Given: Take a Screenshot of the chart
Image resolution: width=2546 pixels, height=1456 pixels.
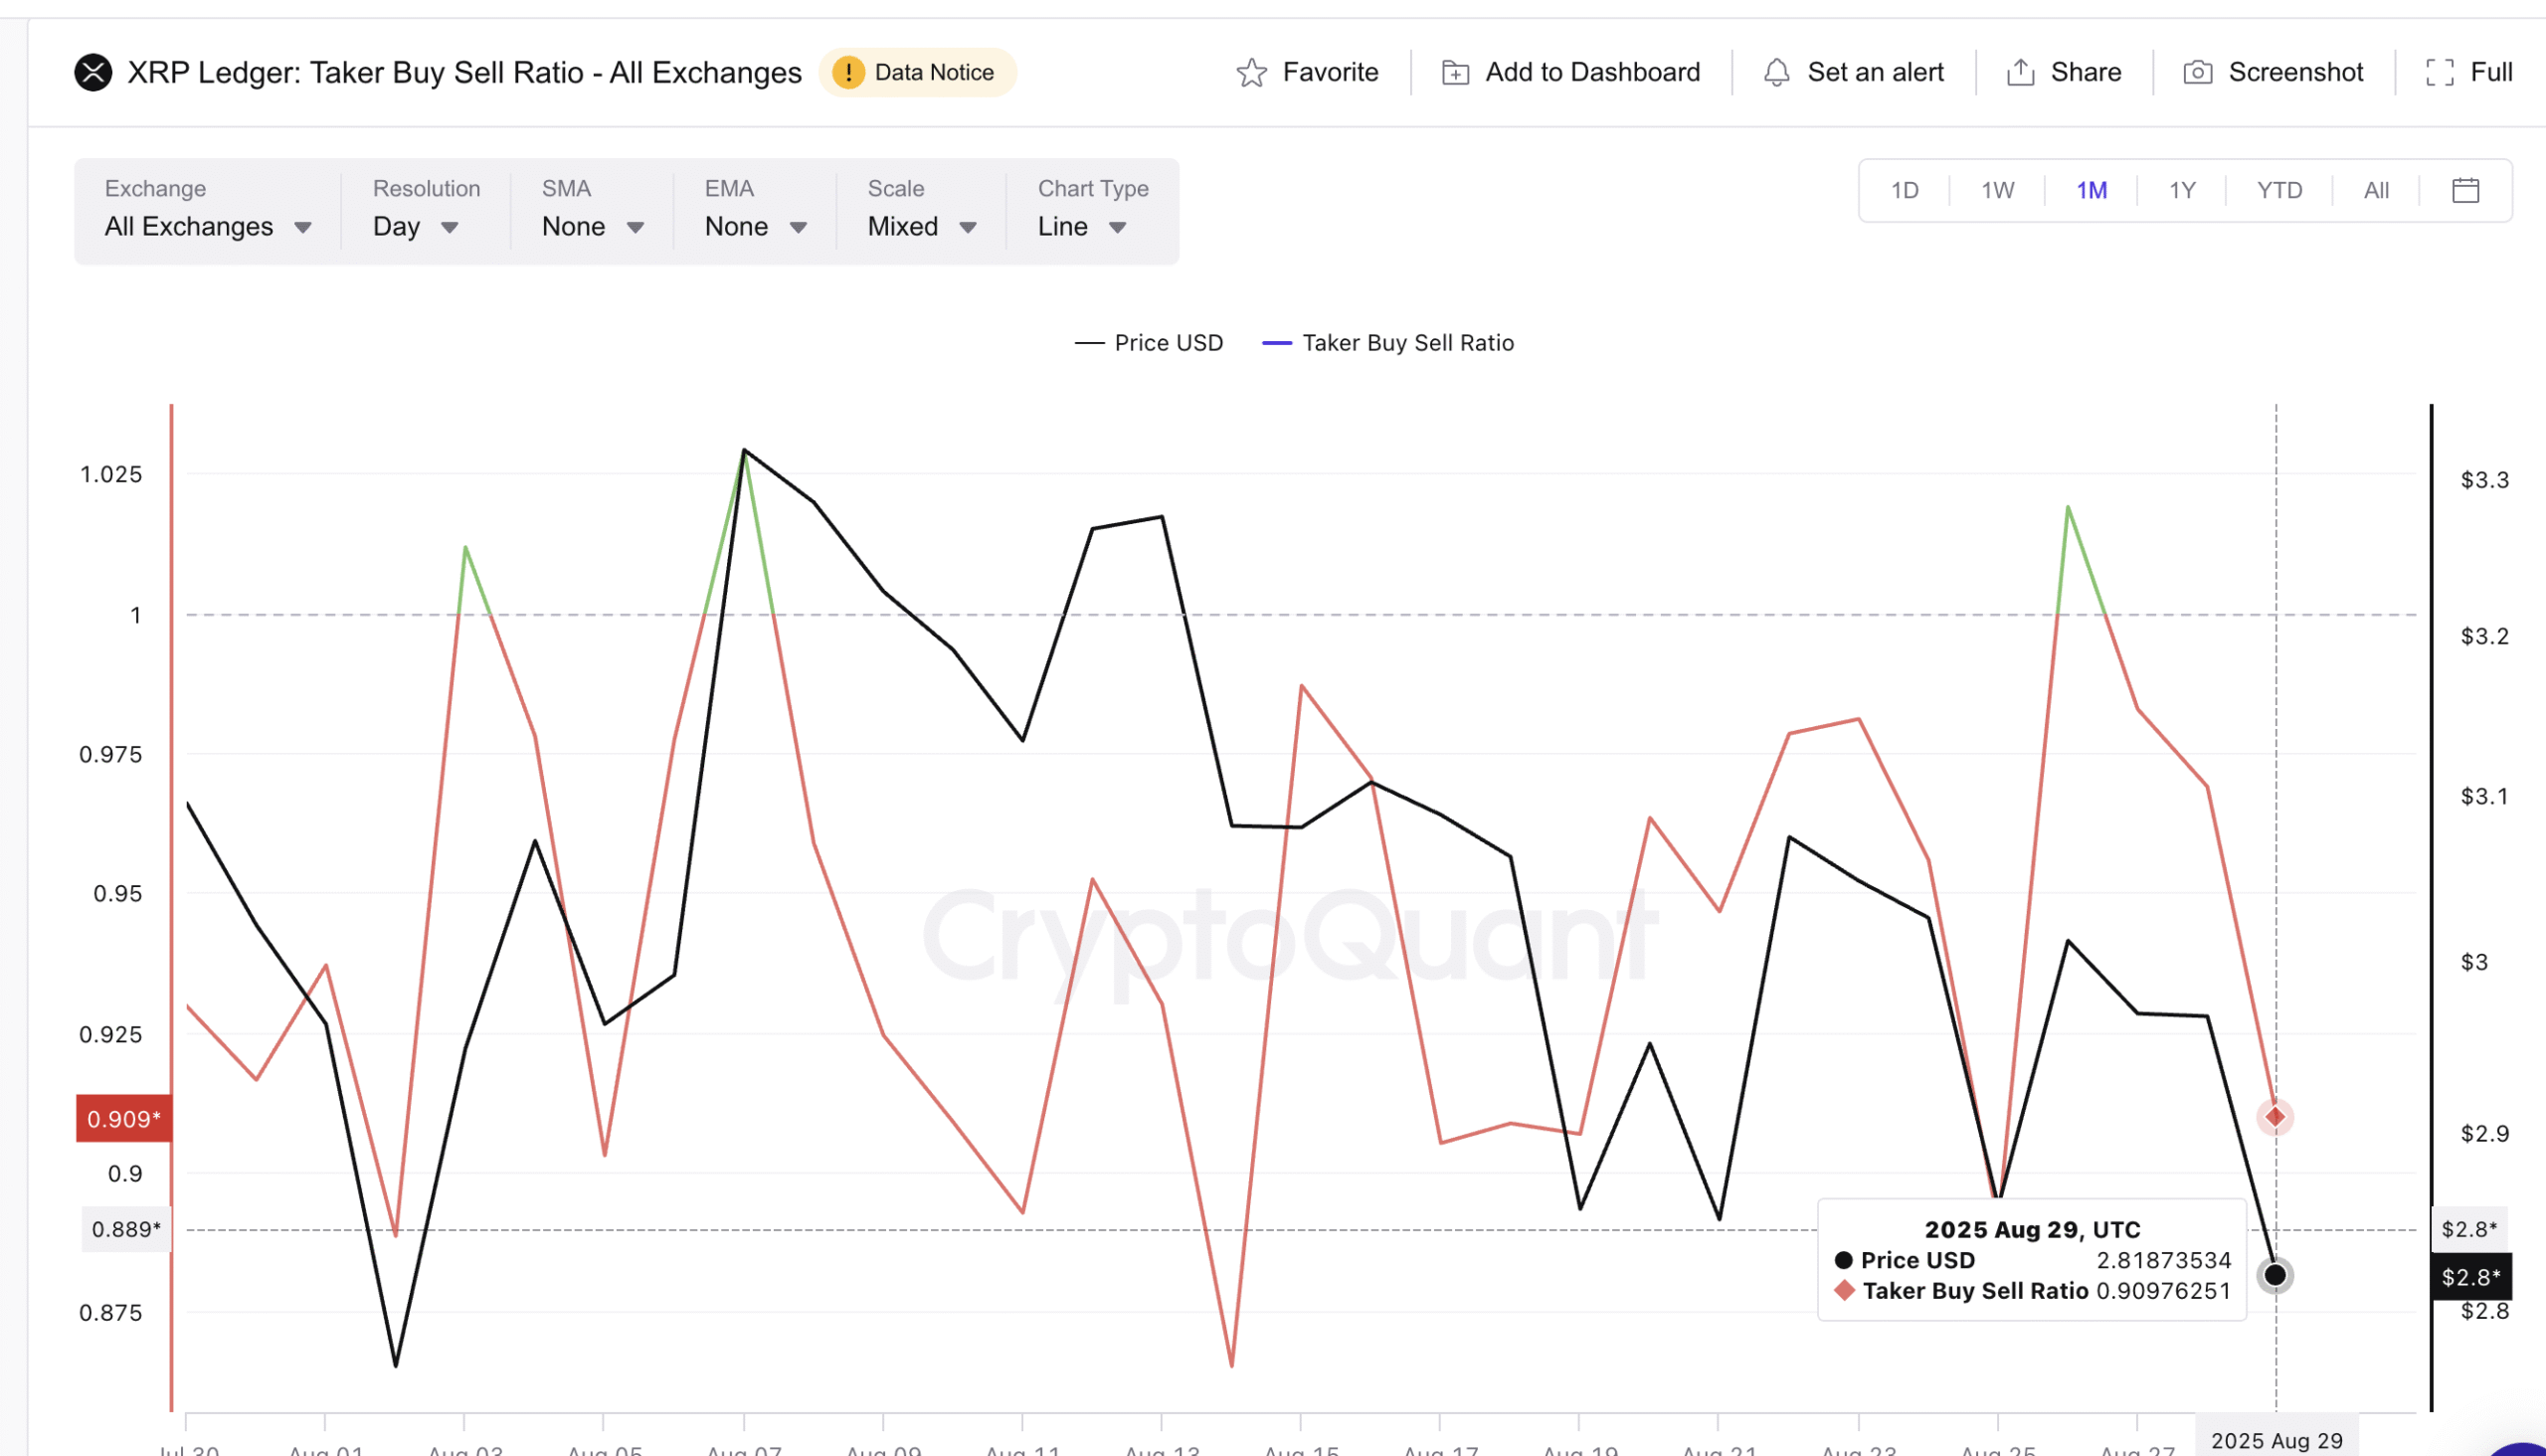Looking at the screenshot, I should (2197, 72).
